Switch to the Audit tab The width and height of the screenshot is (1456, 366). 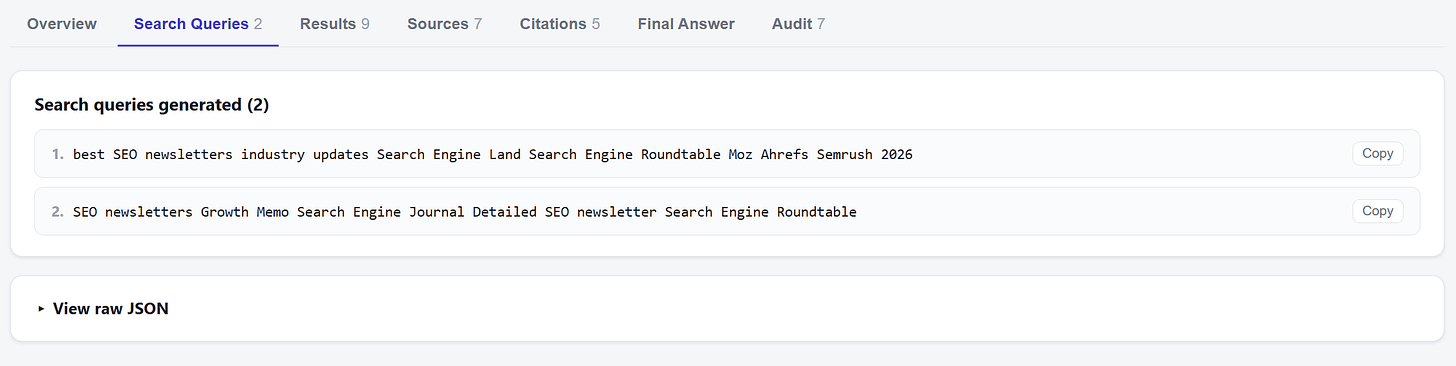click(798, 24)
